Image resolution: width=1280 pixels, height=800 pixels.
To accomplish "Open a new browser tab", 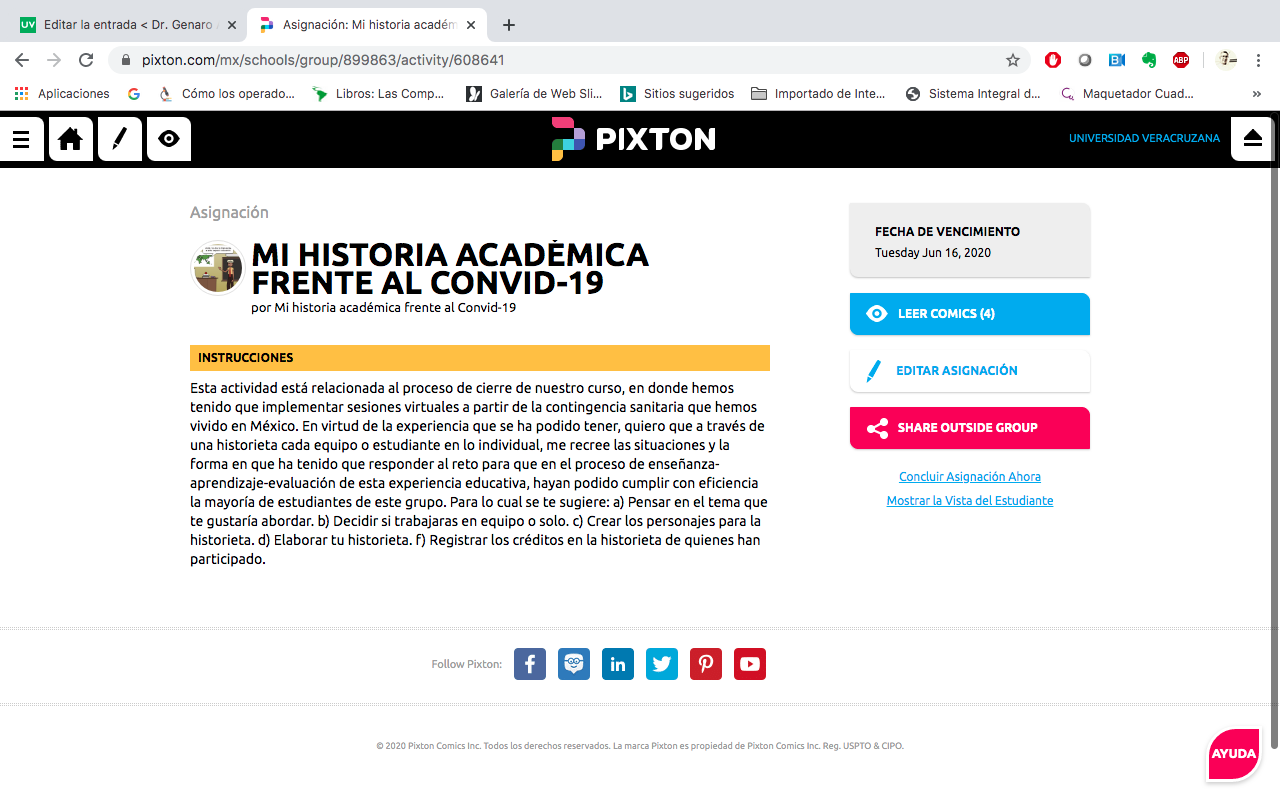I will tap(509, 25).
